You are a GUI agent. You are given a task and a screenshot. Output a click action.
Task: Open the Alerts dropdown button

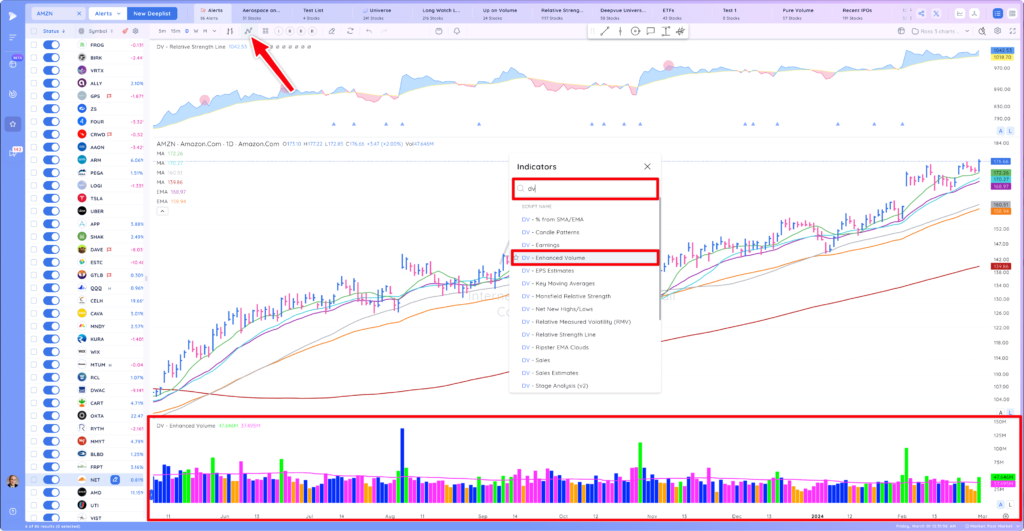[x=108, y=13]
